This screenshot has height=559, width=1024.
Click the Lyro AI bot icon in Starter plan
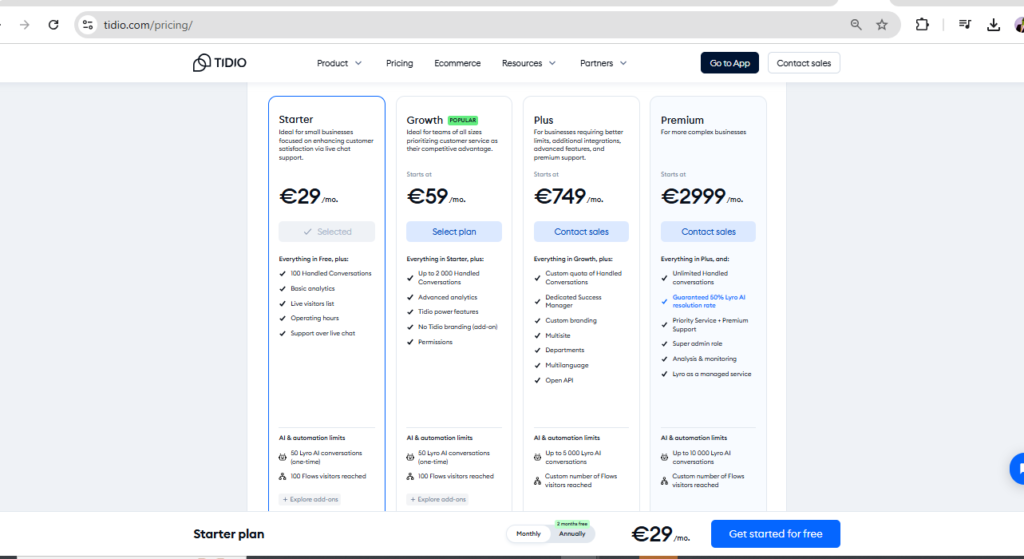[283, 457]
